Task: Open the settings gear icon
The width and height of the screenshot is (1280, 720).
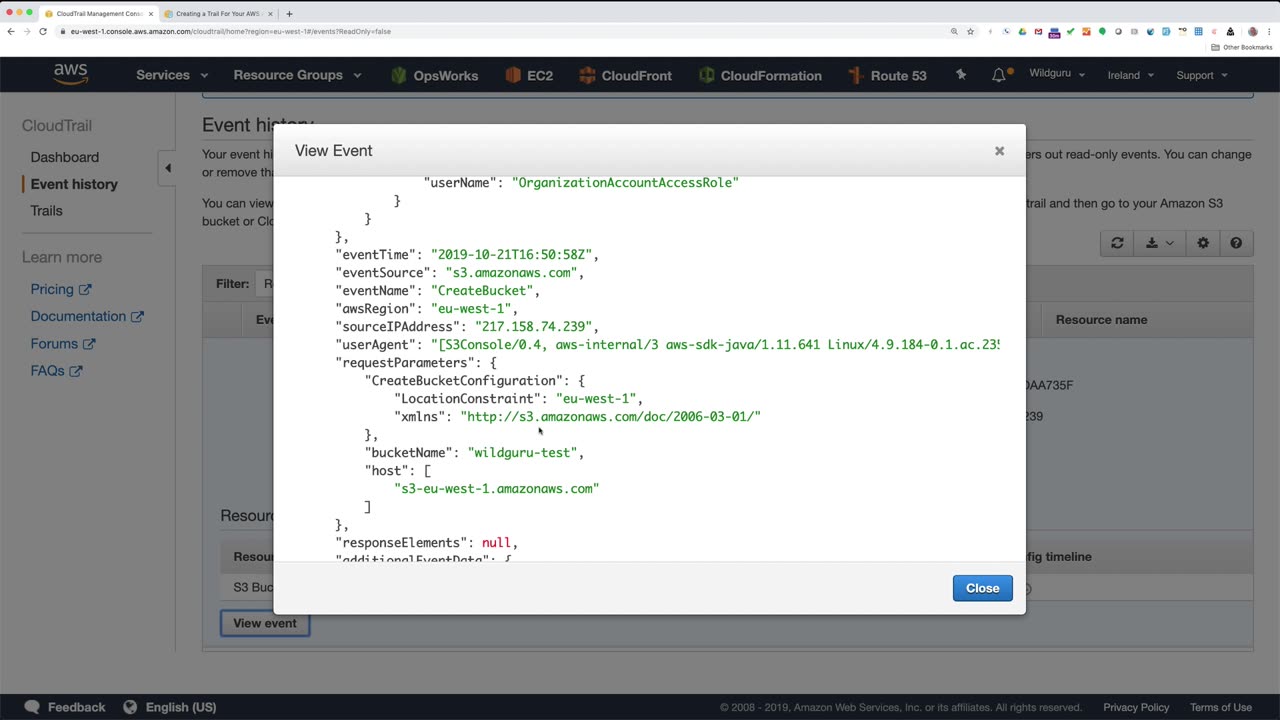Action: (x=1203, y=243)
